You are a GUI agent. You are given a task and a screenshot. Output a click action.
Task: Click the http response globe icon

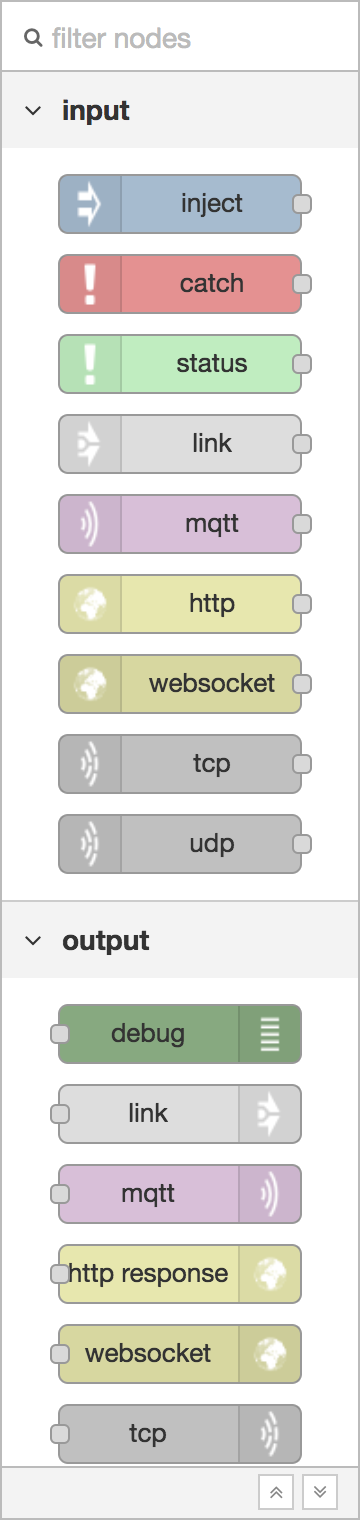point(270,1274)
